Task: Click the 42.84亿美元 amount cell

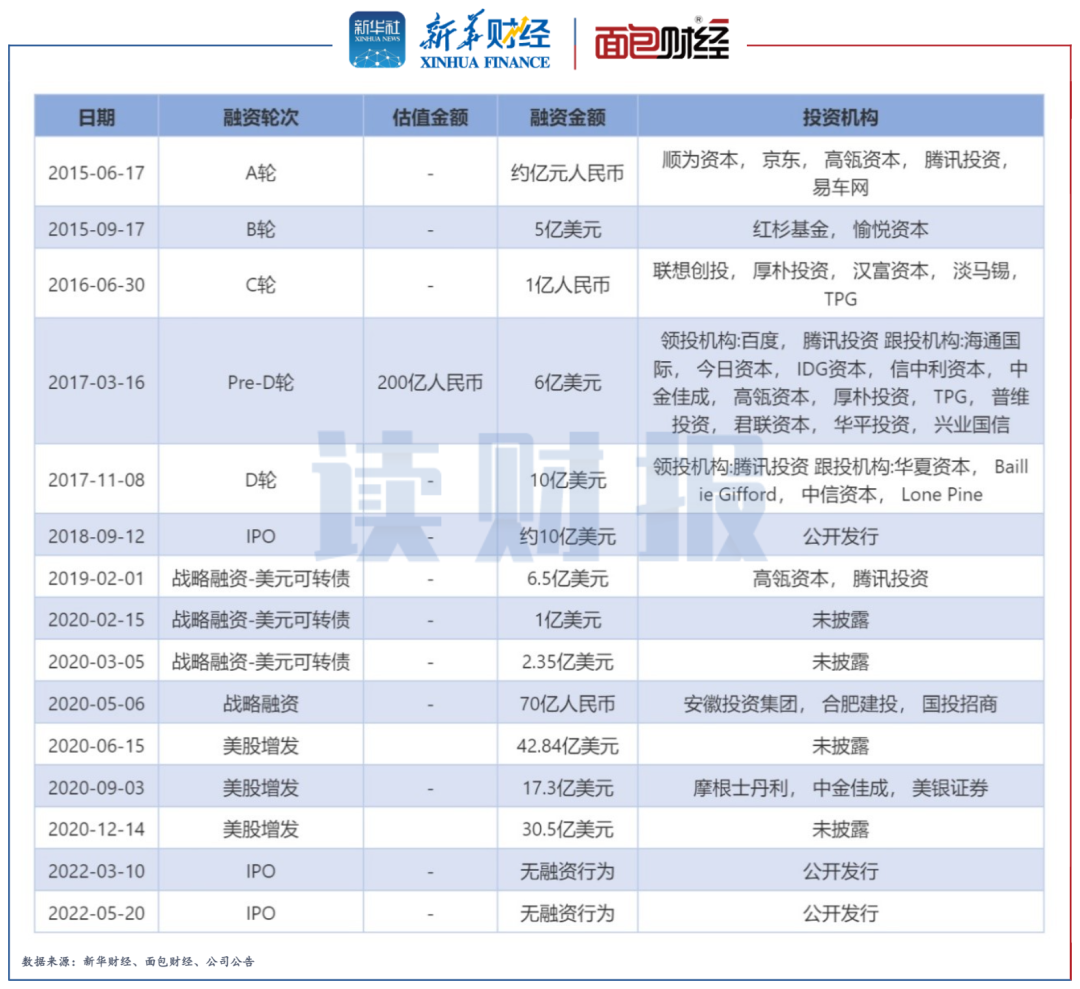Action: click(x=567, y=746)
